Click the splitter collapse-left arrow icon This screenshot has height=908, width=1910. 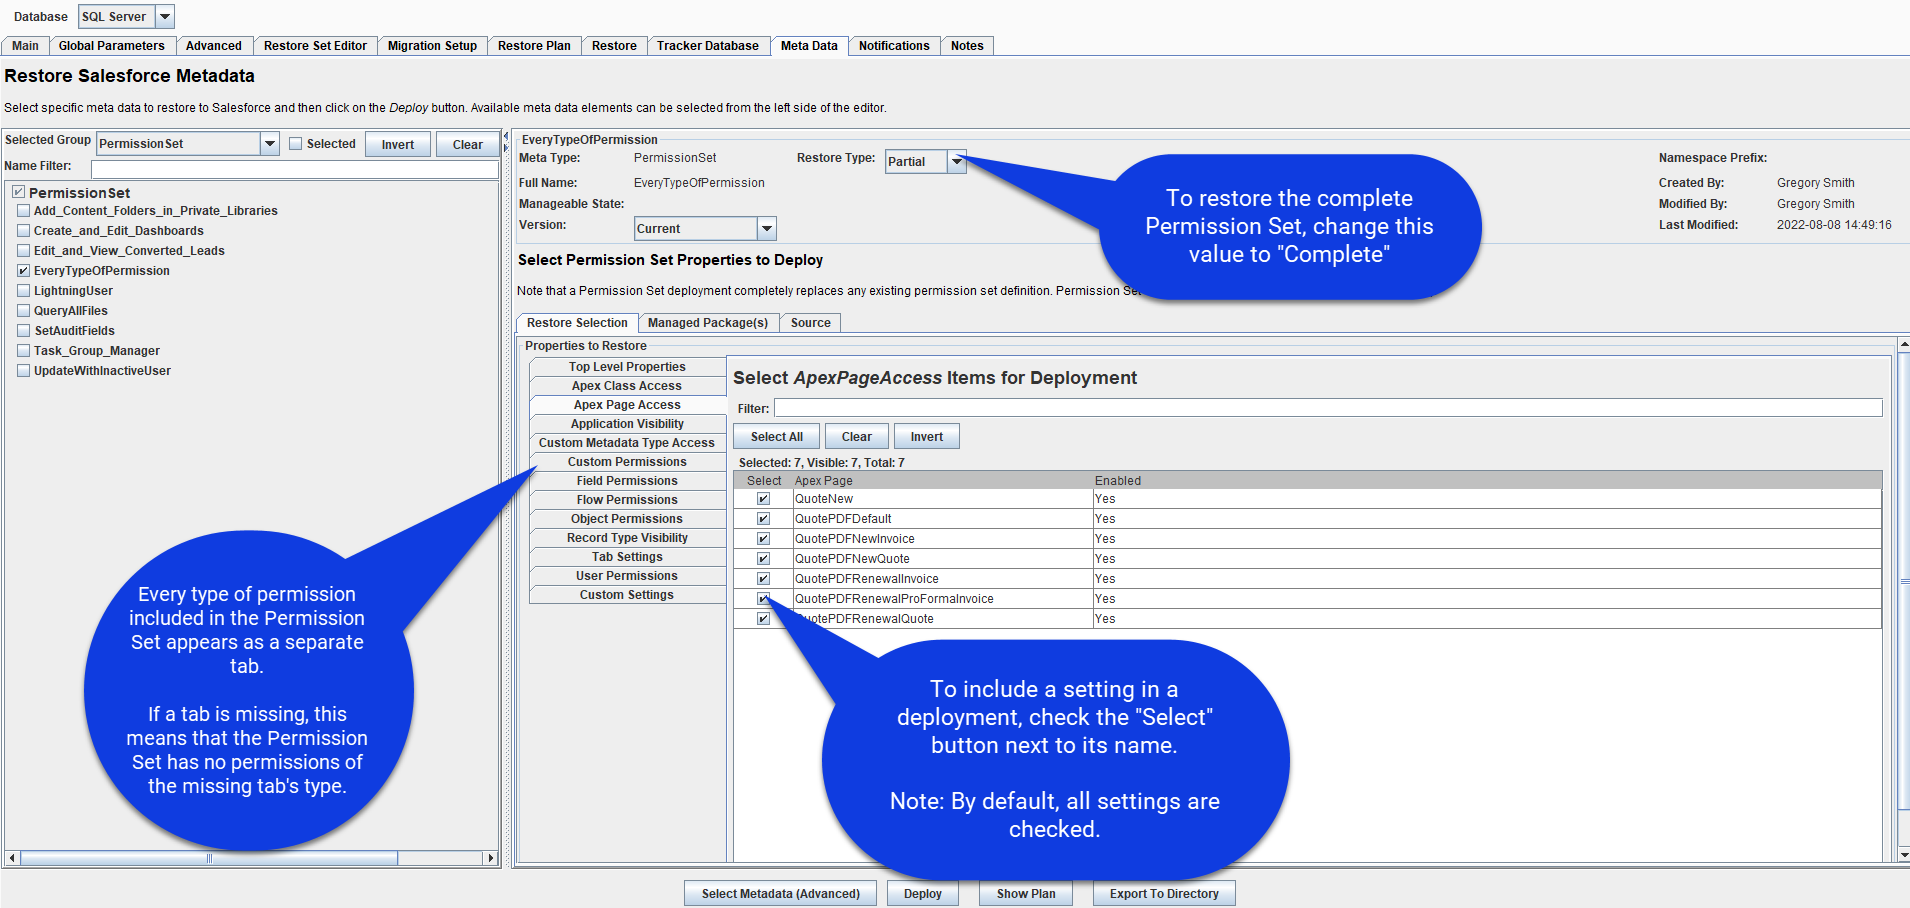click(x=506, y=136)
